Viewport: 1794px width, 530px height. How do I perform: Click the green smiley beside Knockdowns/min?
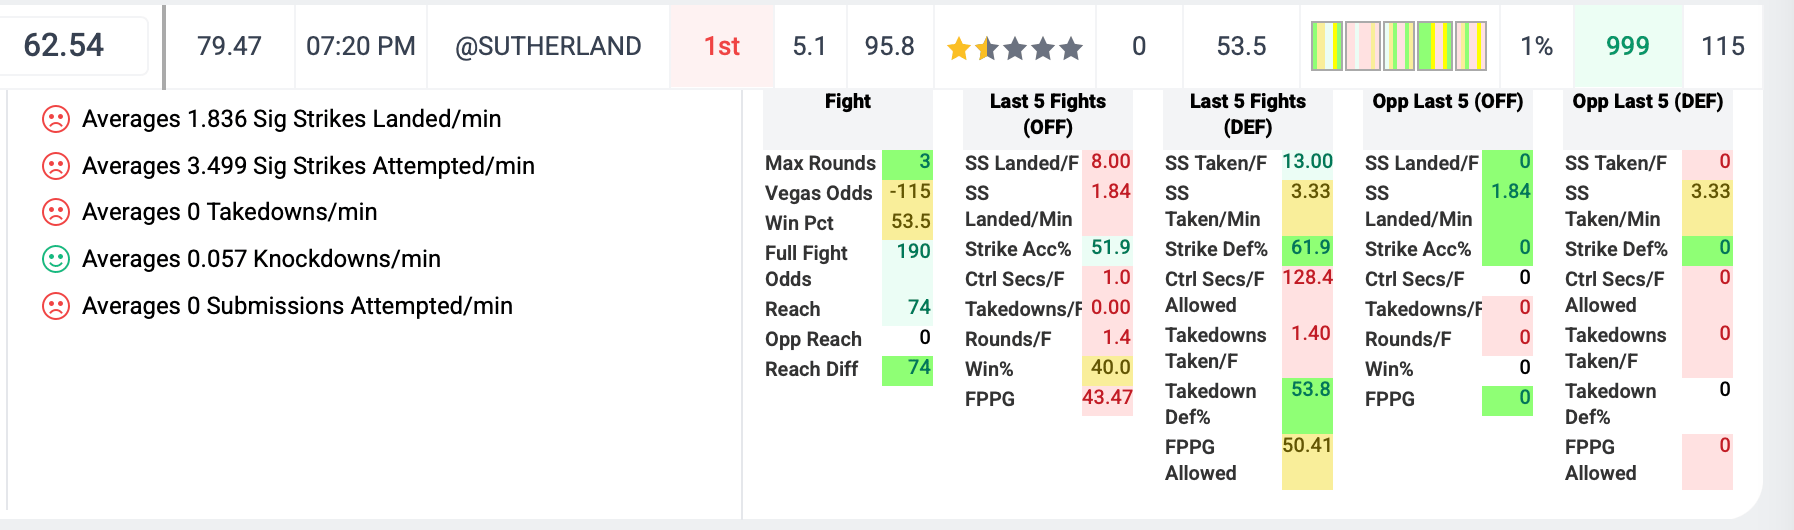[x=56, y=259]
